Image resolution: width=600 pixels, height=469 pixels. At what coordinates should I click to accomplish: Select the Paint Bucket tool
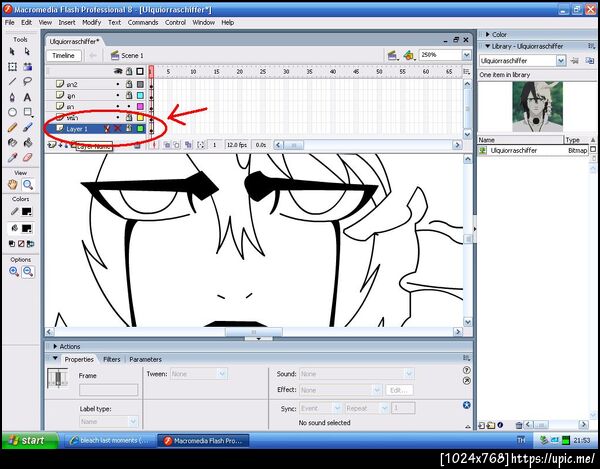coord(27,142)
